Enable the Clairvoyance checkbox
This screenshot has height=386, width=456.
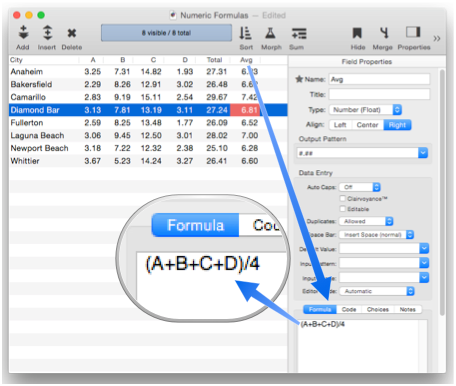(342, 199)
